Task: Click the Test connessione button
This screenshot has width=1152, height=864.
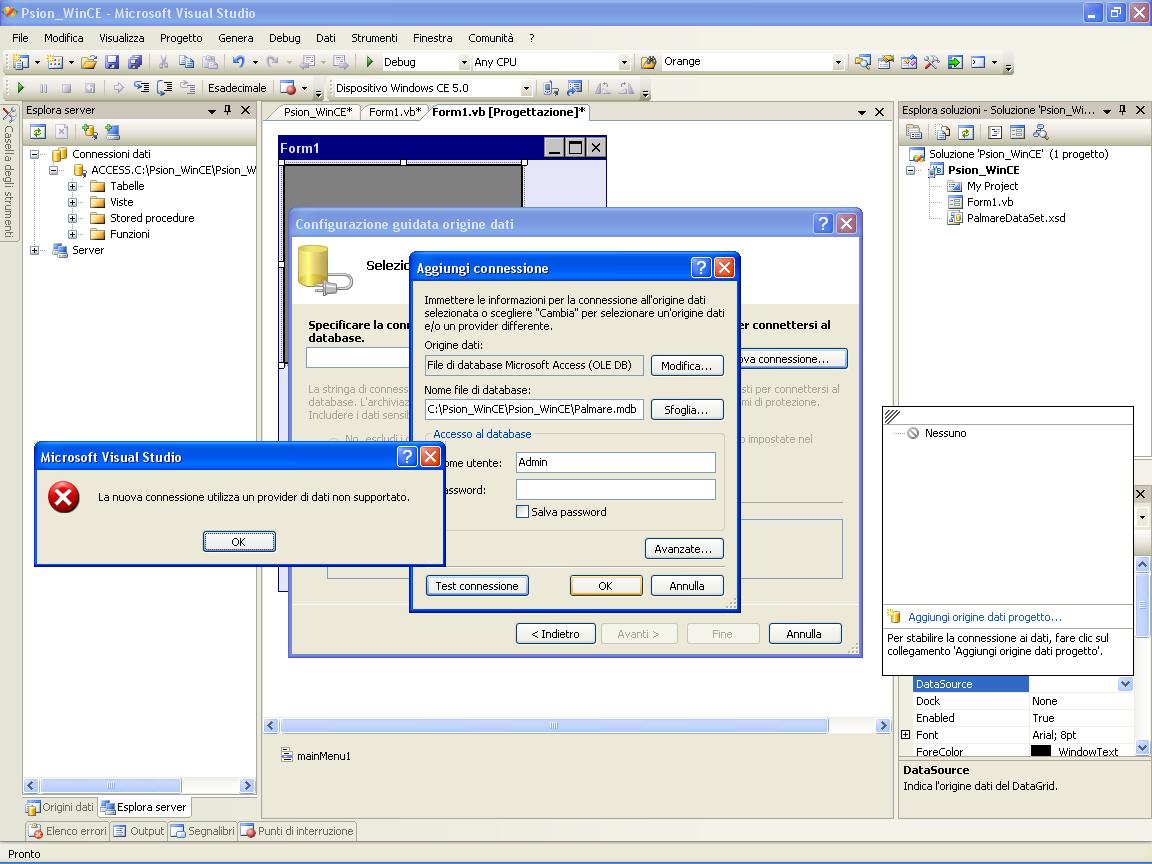Action: pos(477,586)
